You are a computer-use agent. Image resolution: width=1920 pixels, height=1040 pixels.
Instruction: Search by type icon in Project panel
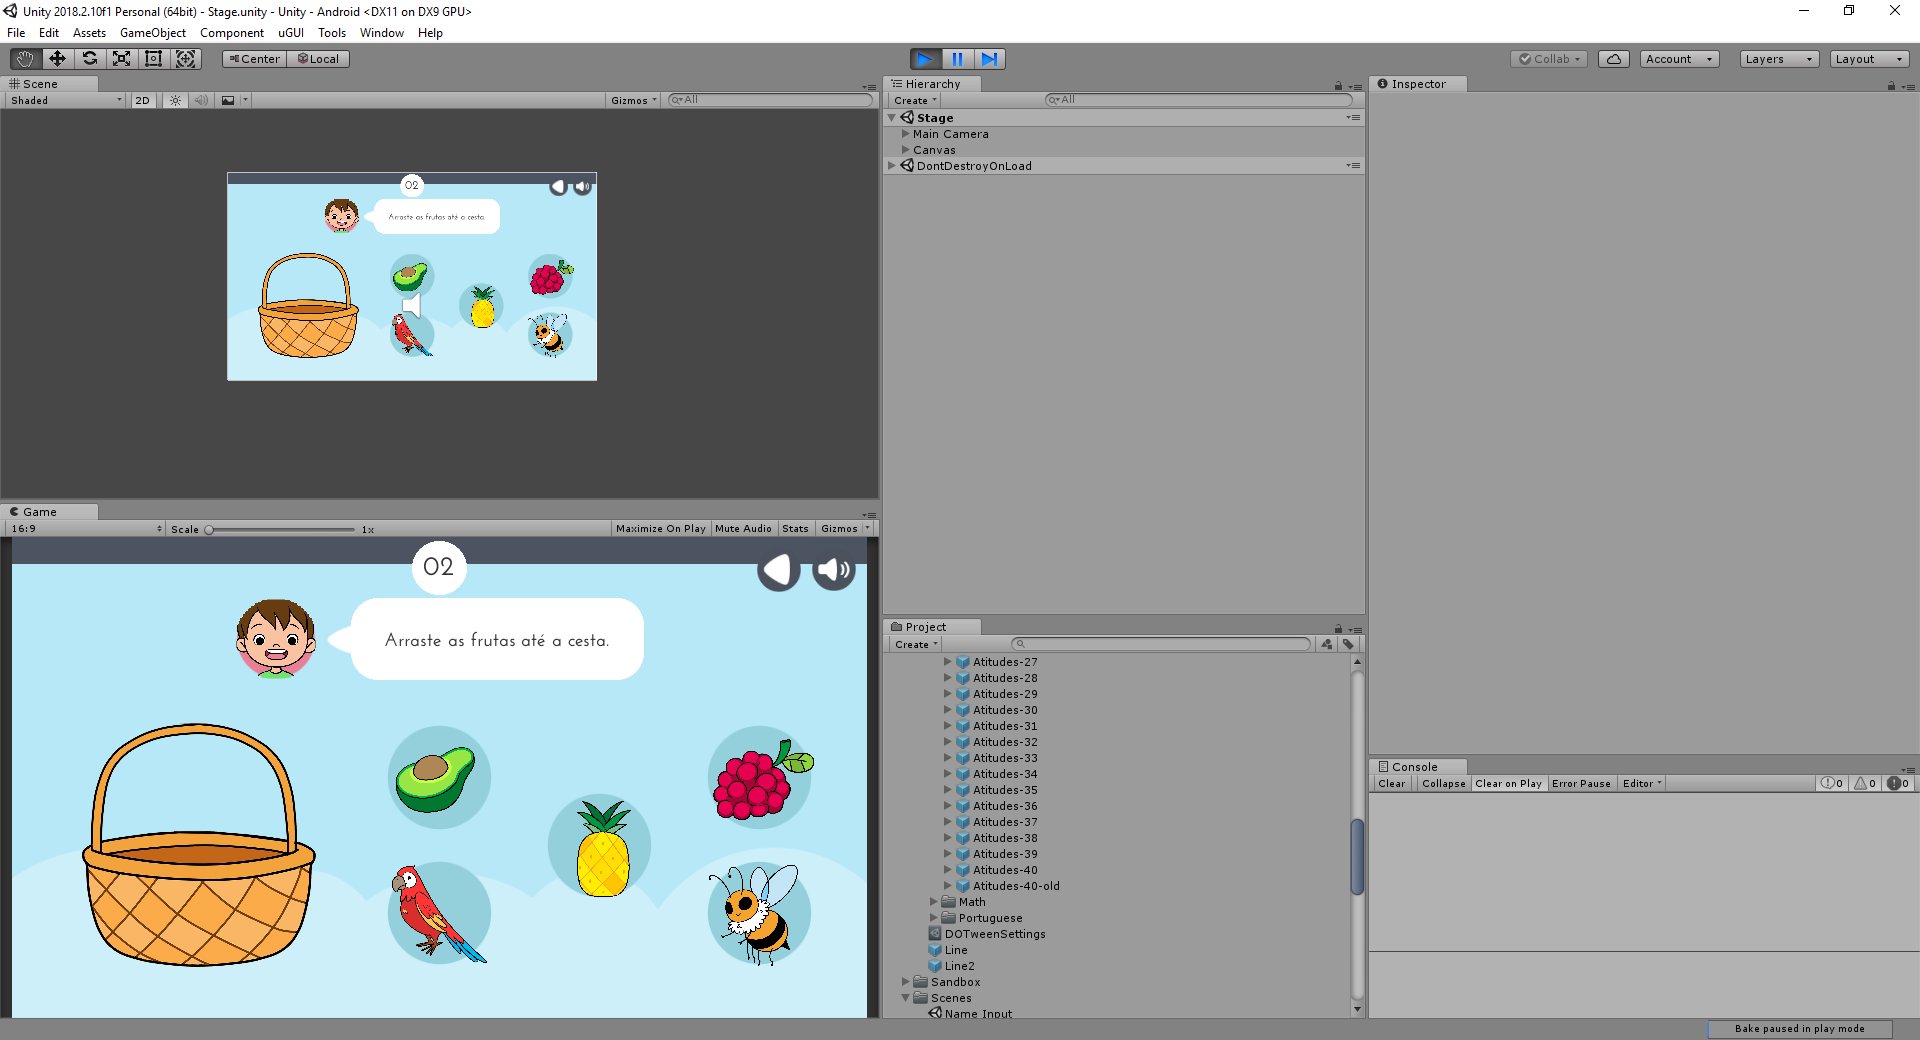click(1327, 645)
